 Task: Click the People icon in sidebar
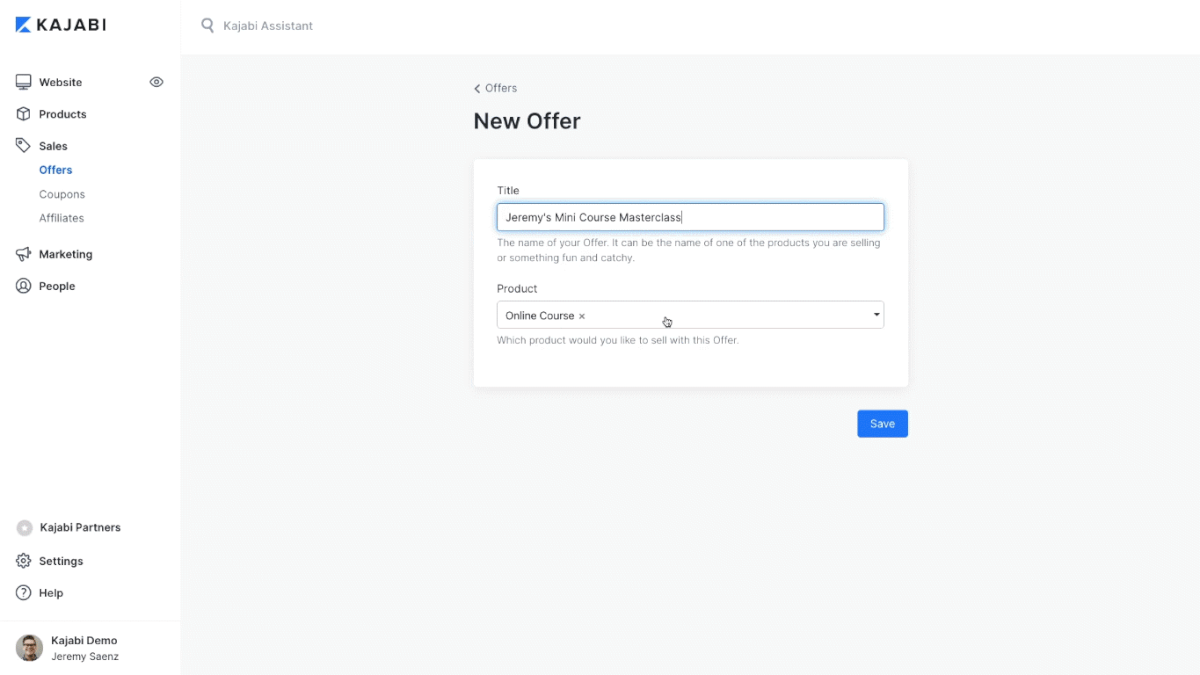point(24,286)
